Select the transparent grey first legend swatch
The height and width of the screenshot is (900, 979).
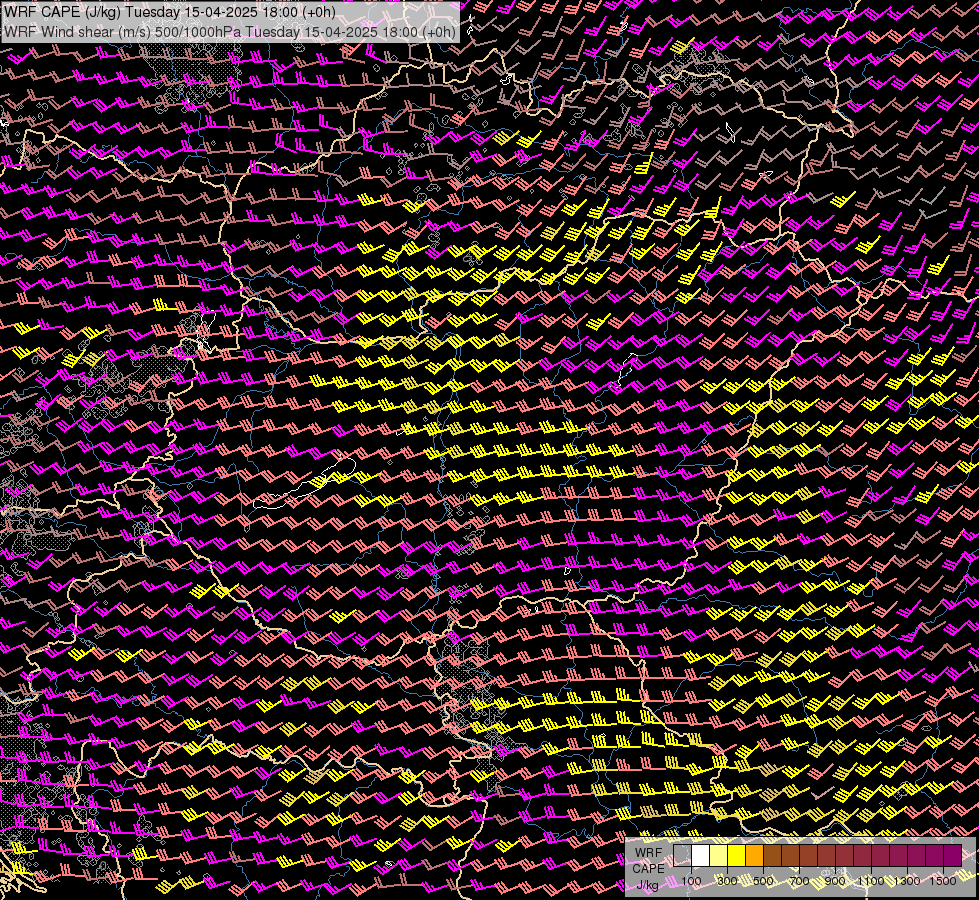[682, 856]
